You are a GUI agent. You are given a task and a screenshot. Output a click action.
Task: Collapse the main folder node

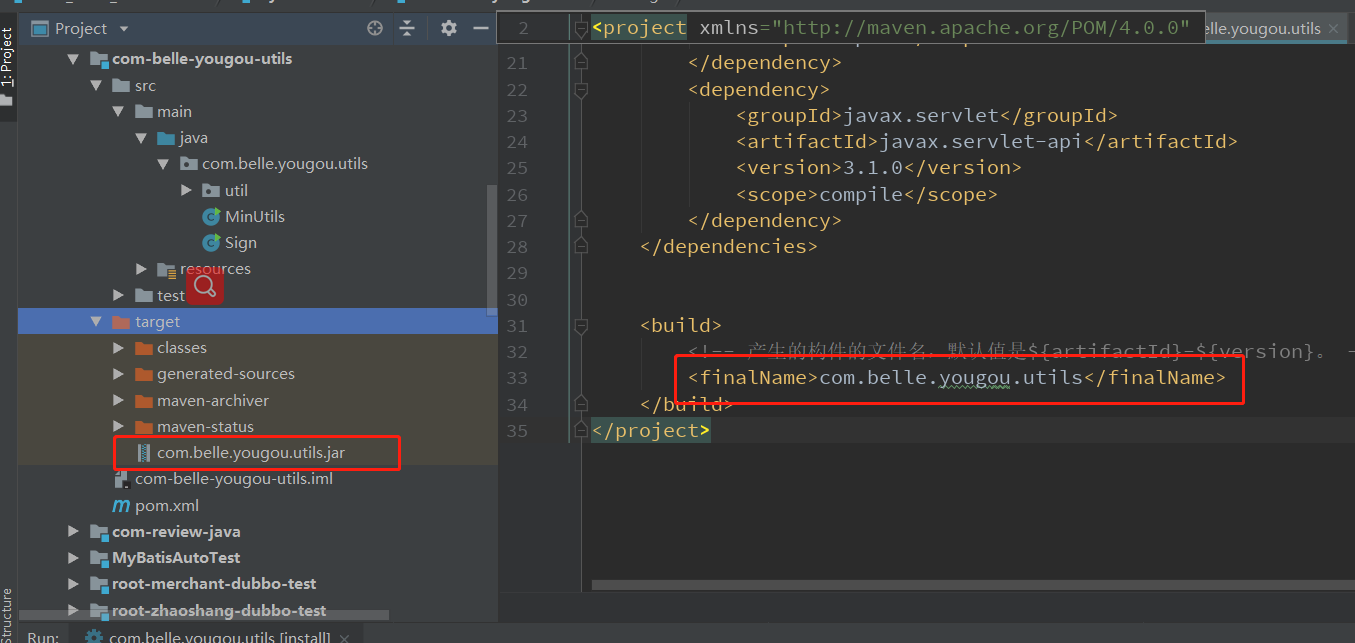pos(119,111)
